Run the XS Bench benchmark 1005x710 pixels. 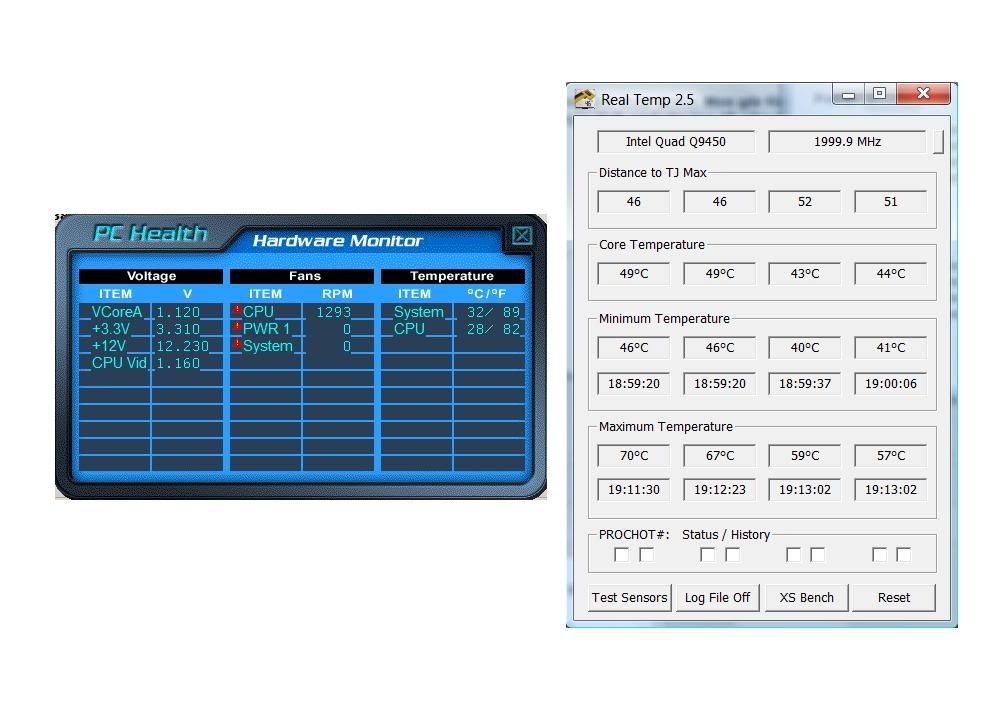[x=806, y=597]
